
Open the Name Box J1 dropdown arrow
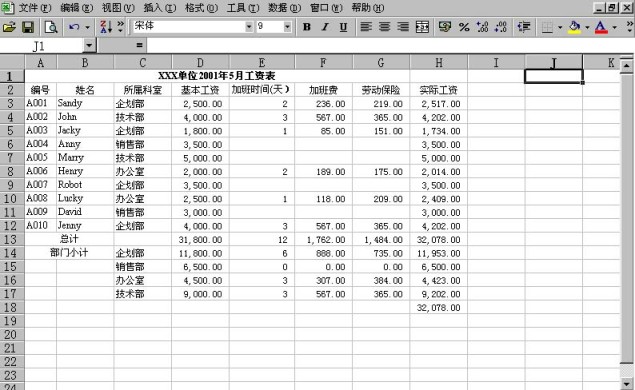coord(89,45)
